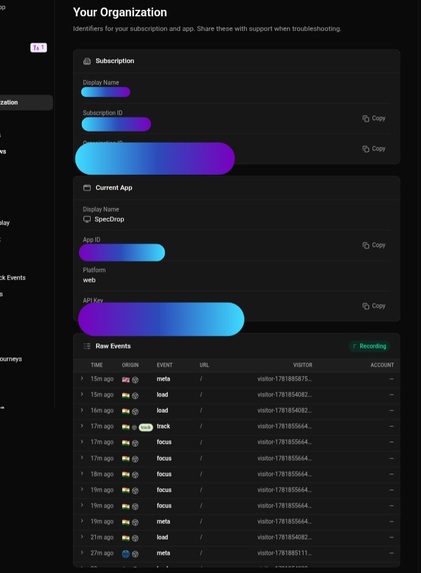
Task: Click the 21m ago time cell
Action: (102, 538)
